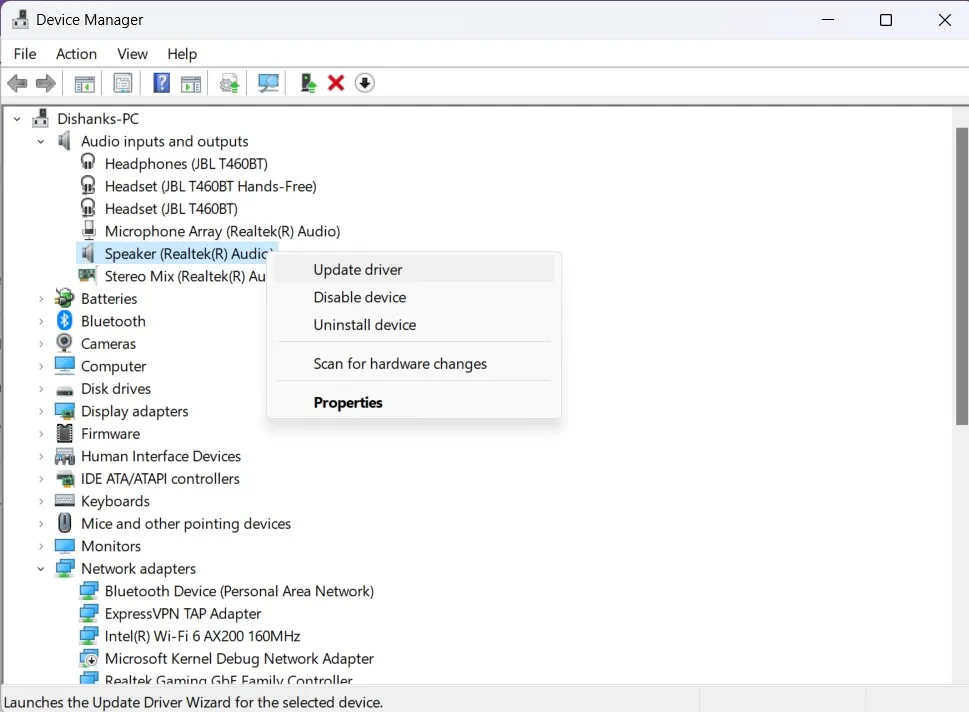Viewport: 969px width, 712px height.
Task: Expand the Cameras category
Action: tap(41, 344)
